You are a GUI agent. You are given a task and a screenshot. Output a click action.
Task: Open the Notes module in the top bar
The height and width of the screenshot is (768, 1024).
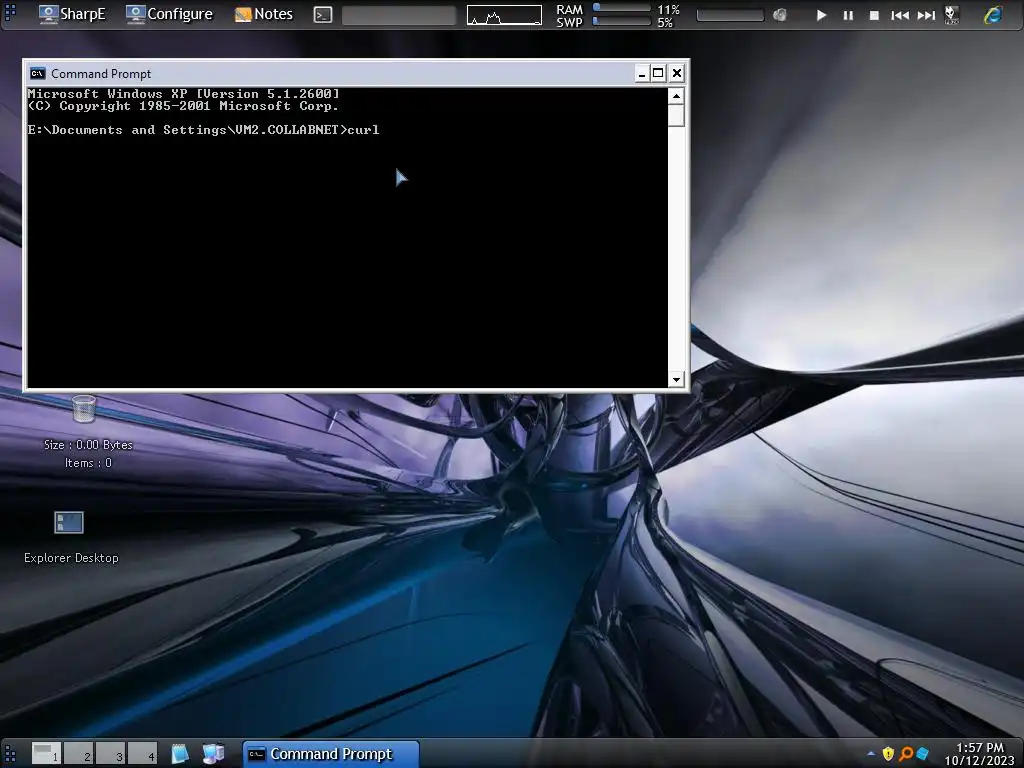coord(264,14)
